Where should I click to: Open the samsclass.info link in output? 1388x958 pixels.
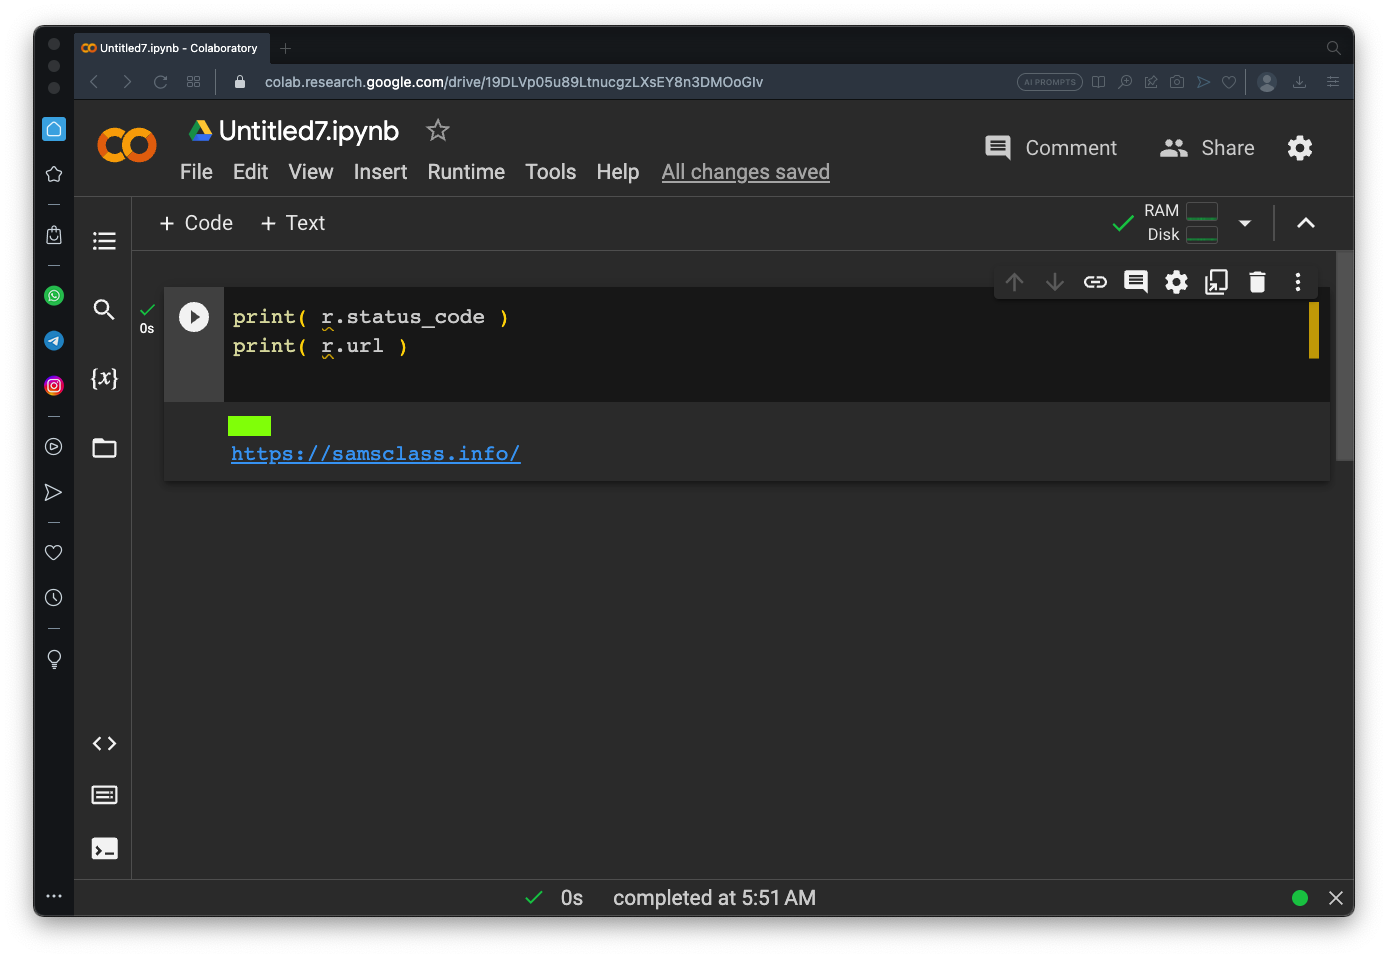pyautogui.click(x=375, y=454)
